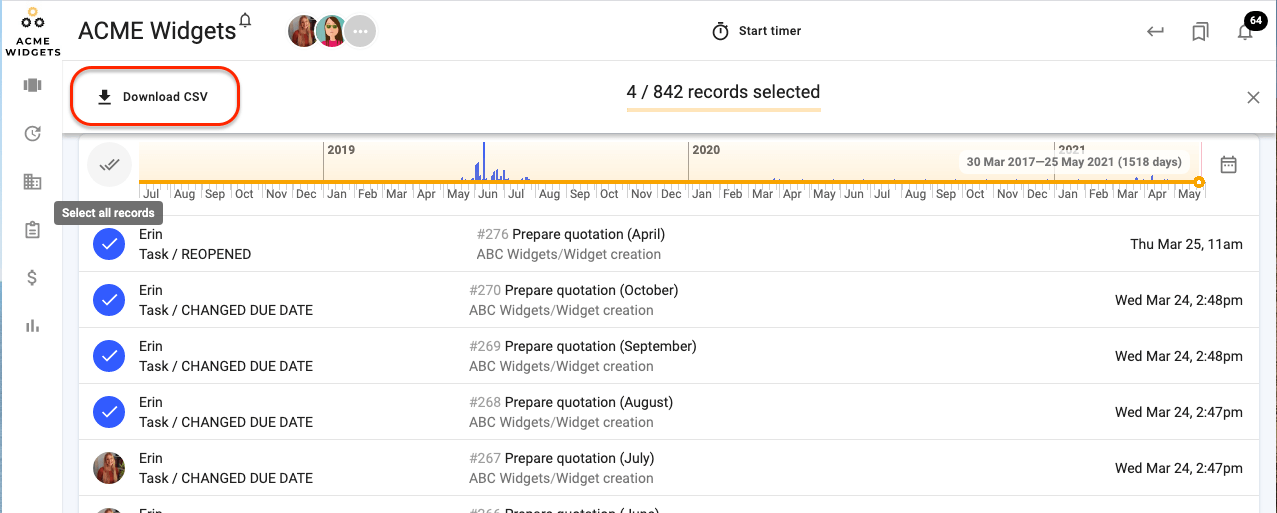Open task #267 Prepare quotation (July)
This screenshot has height=513, width=1277.
[x=562, y=458]
